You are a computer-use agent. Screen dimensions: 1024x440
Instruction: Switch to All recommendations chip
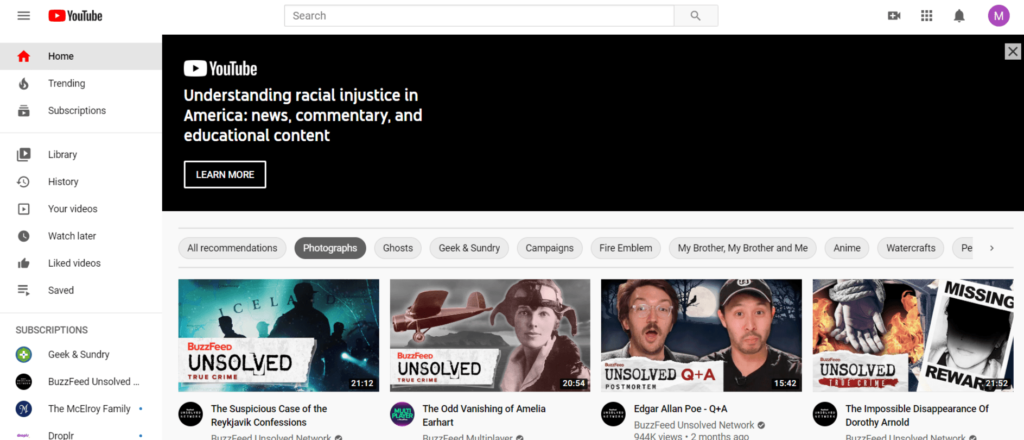tap(232, 248)
